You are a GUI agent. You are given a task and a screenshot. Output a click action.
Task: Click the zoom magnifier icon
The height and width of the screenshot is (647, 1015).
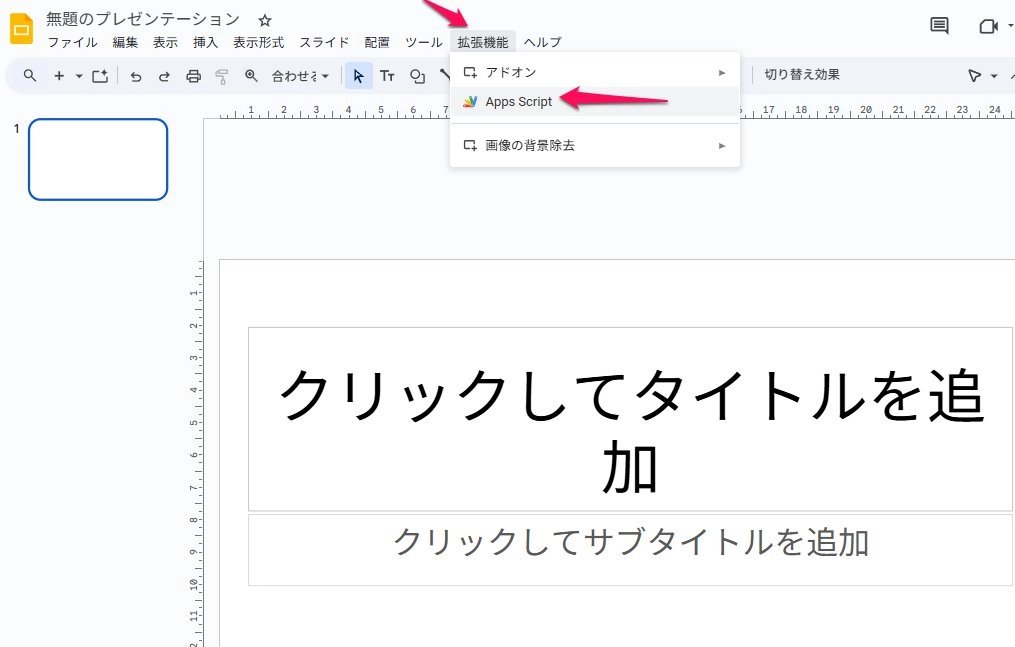[x=251, y=76]
